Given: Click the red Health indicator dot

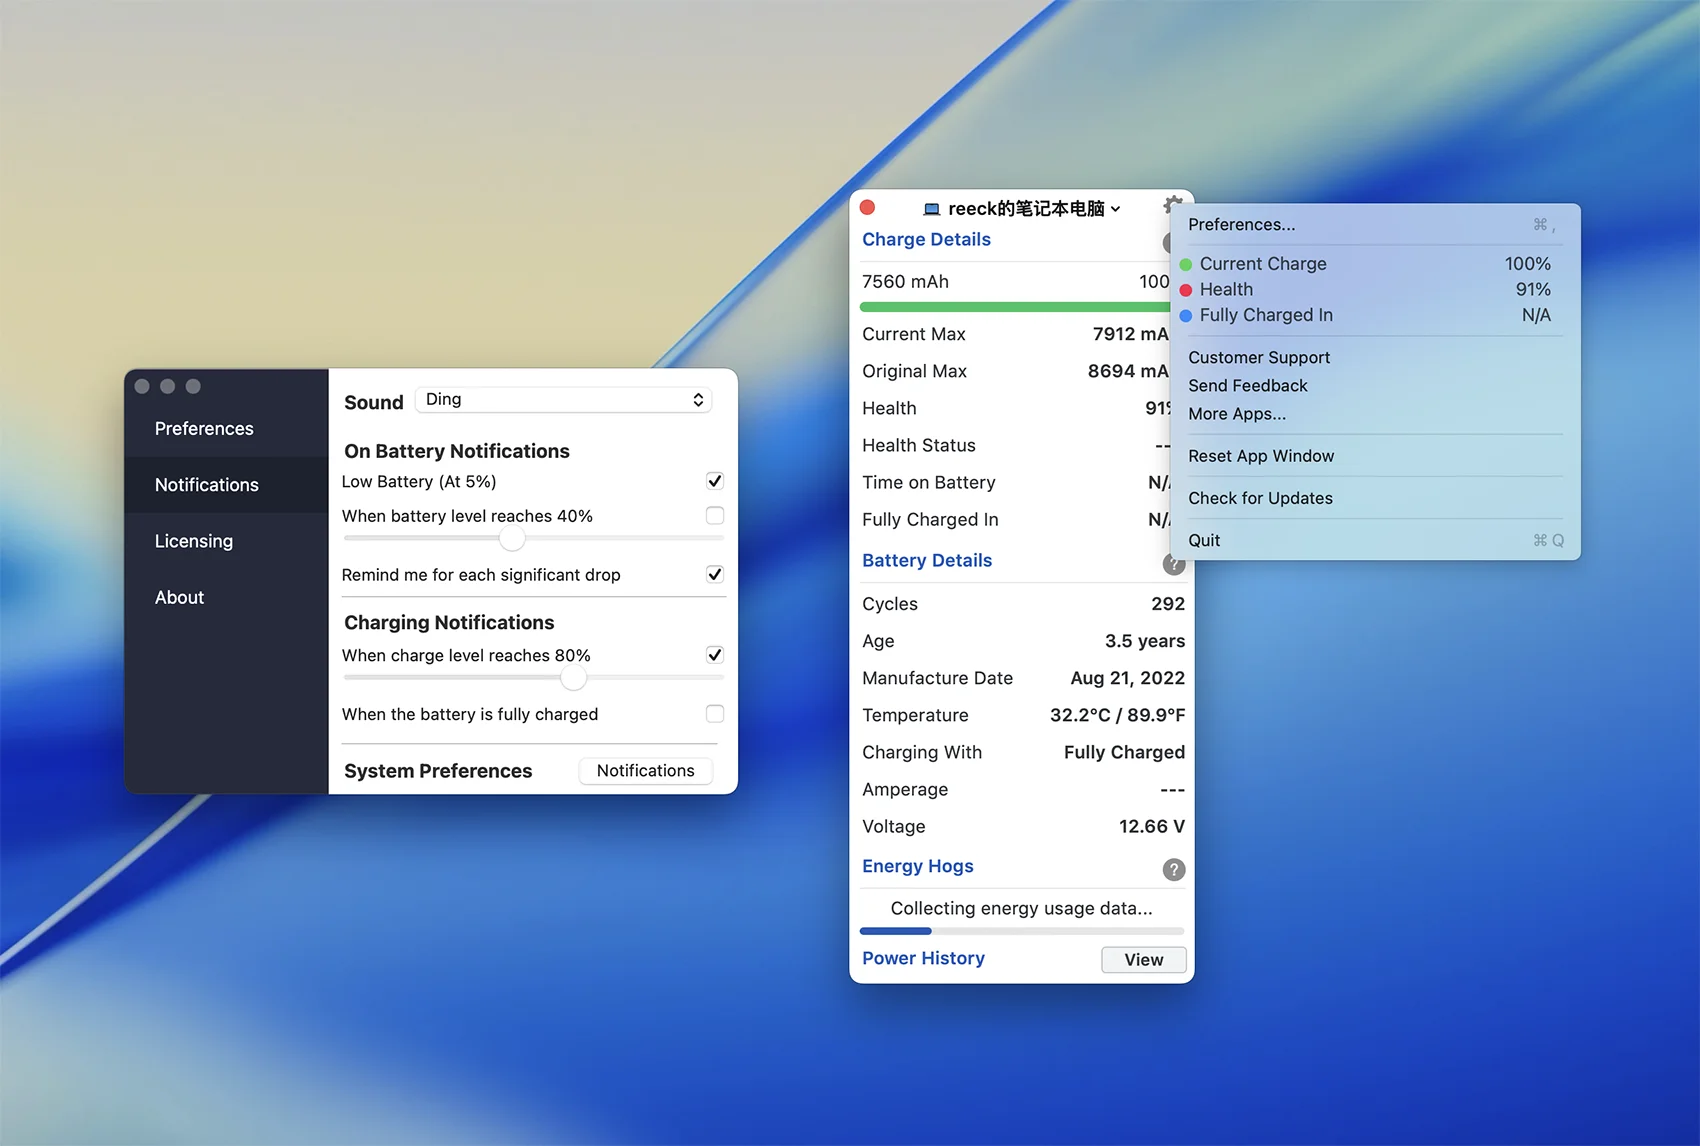Looking at the screenshot, I should [1186, 290].
